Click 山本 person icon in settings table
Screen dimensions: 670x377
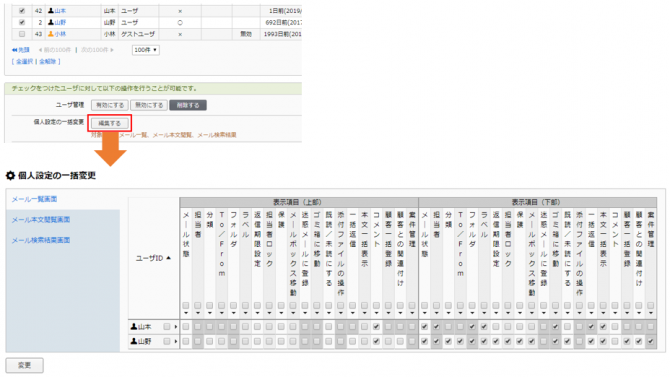(x=134, y=327)
